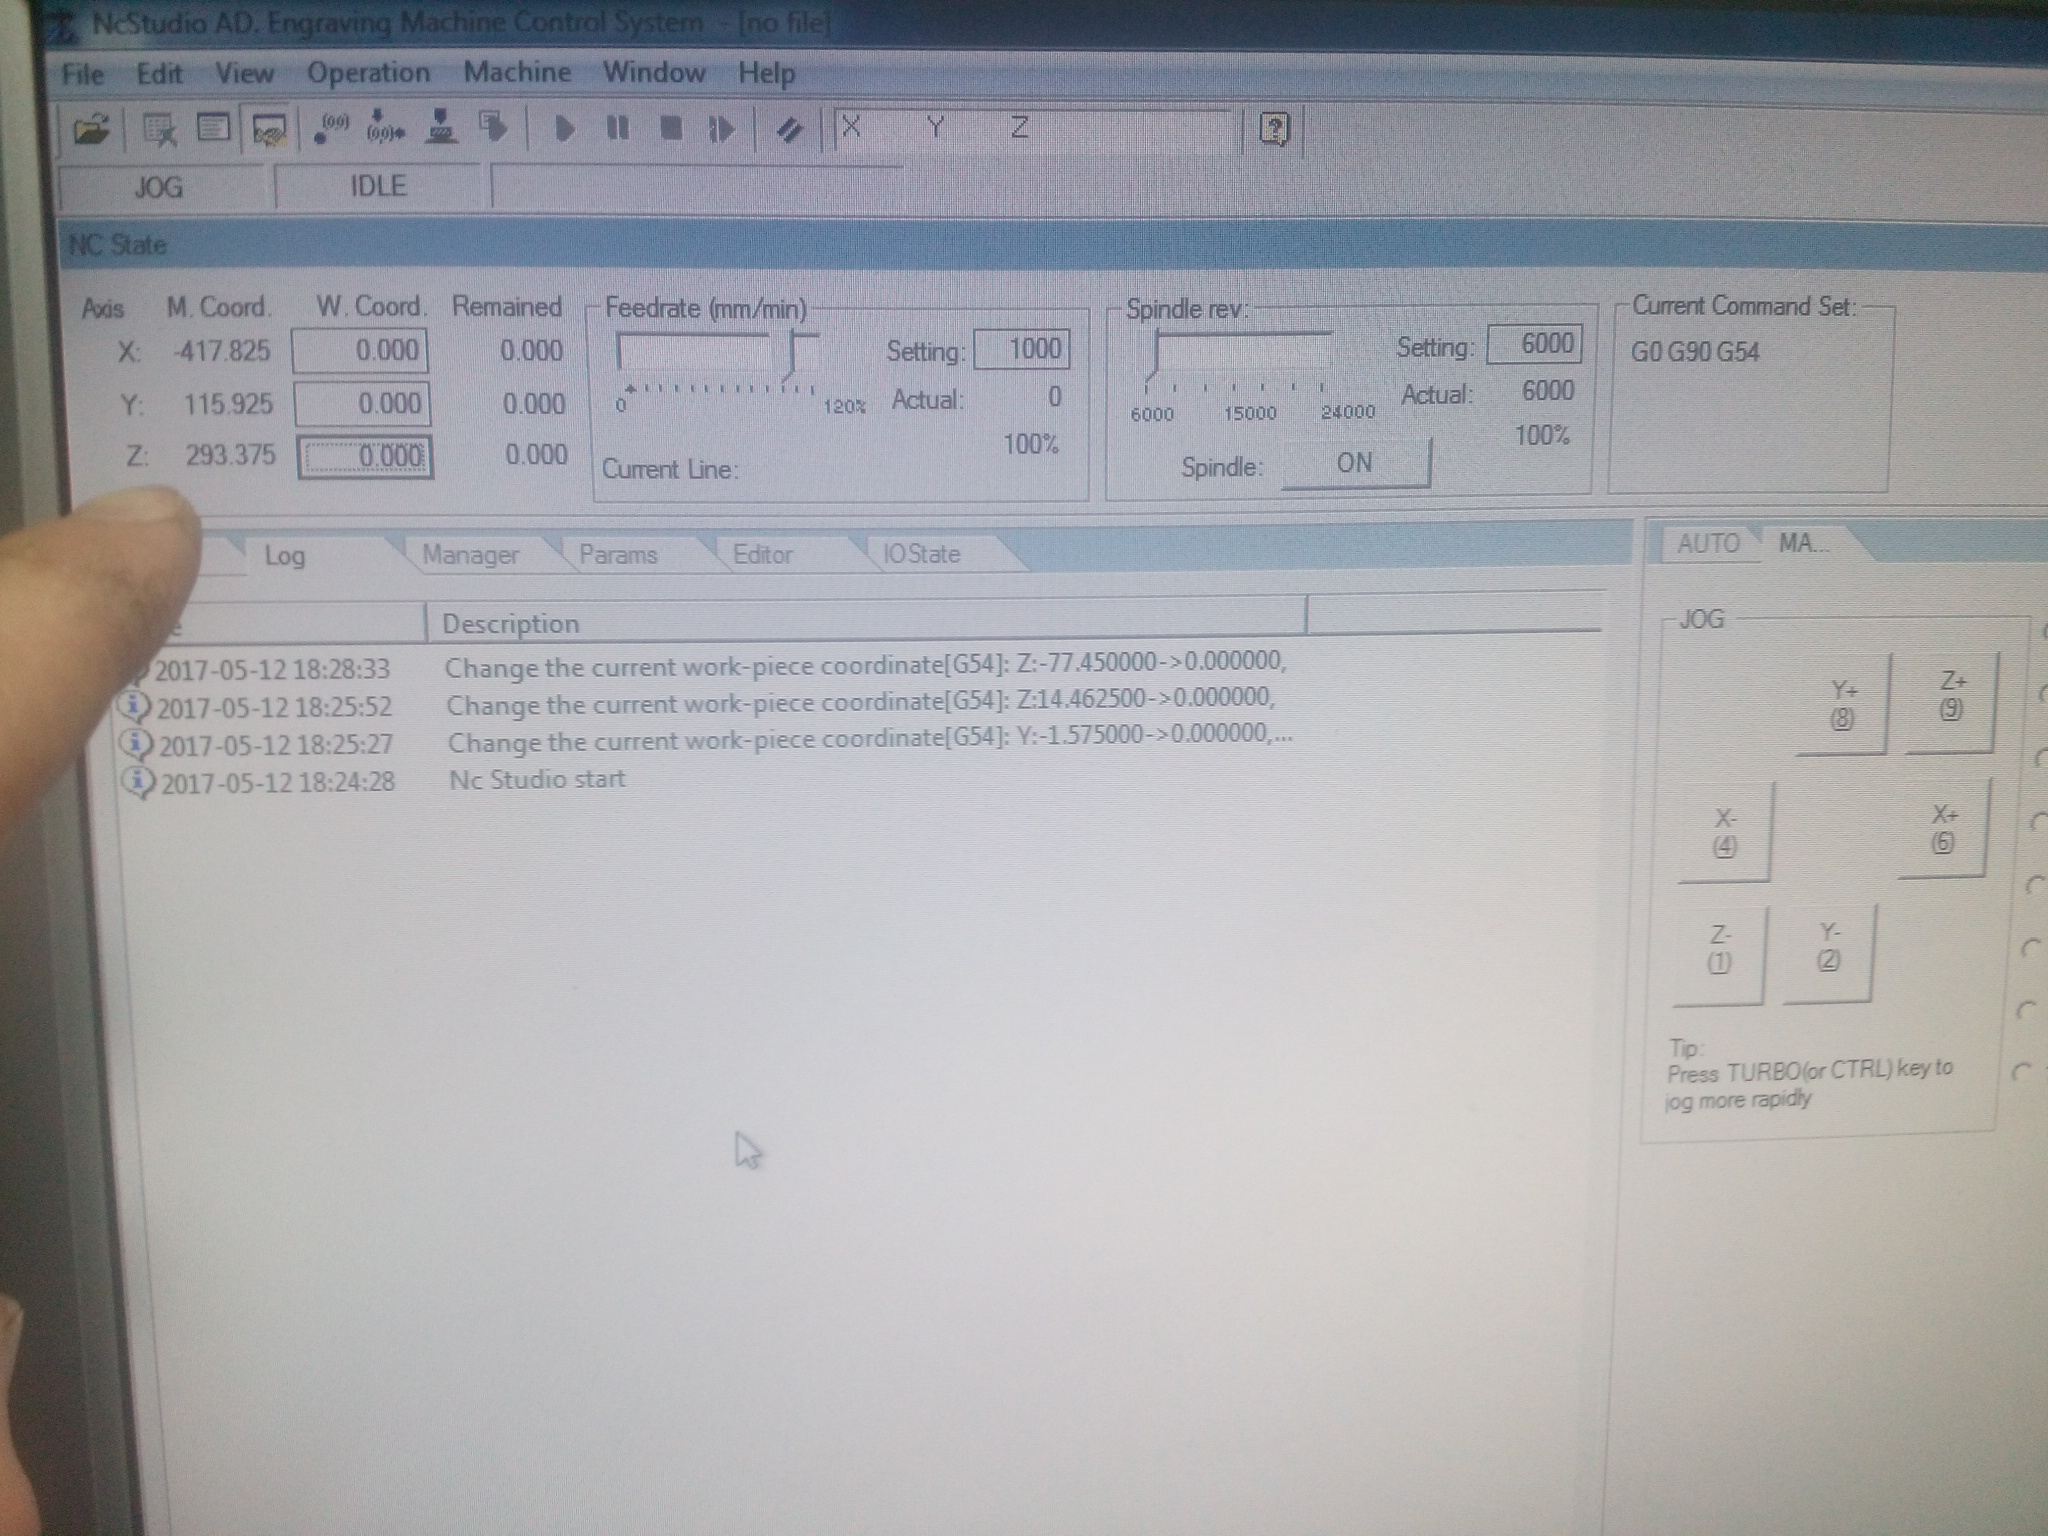Click the X- (4) jog button
Image resolution: width=2048 pixels, height=1536 pixels.
(1724, 832)
